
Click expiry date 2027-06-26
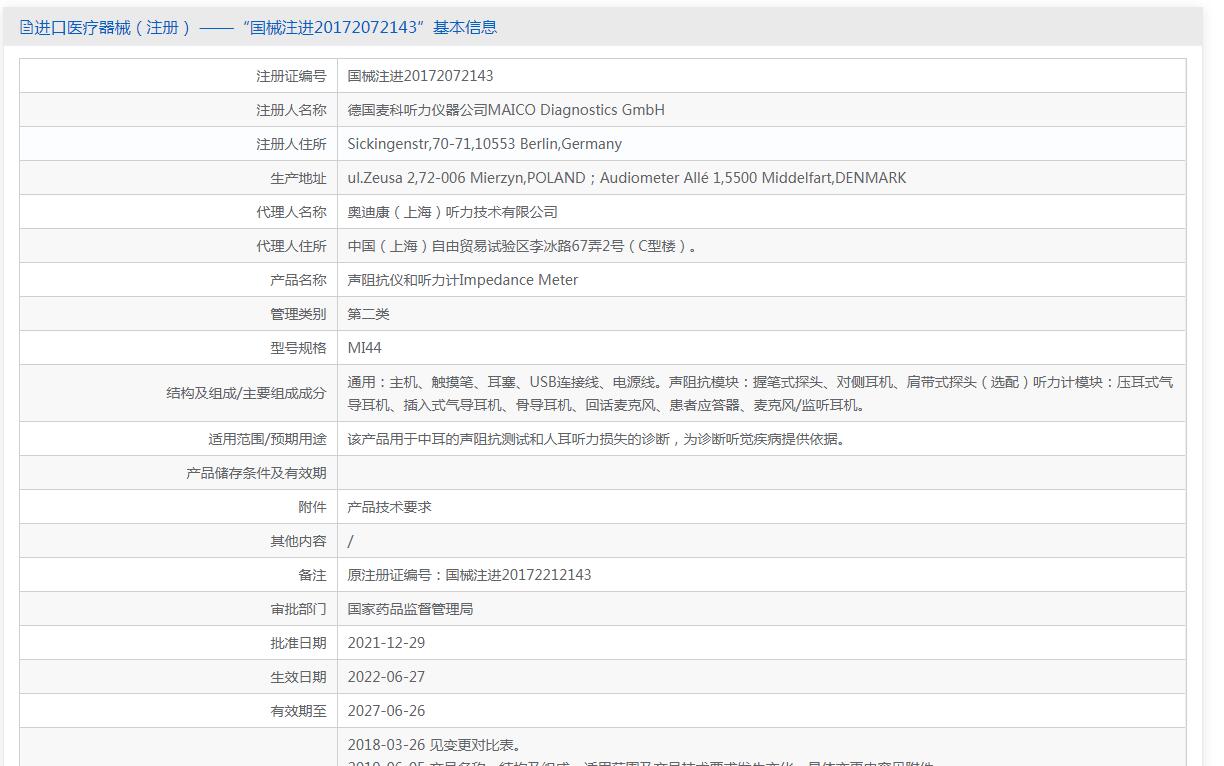pos(387,711)
